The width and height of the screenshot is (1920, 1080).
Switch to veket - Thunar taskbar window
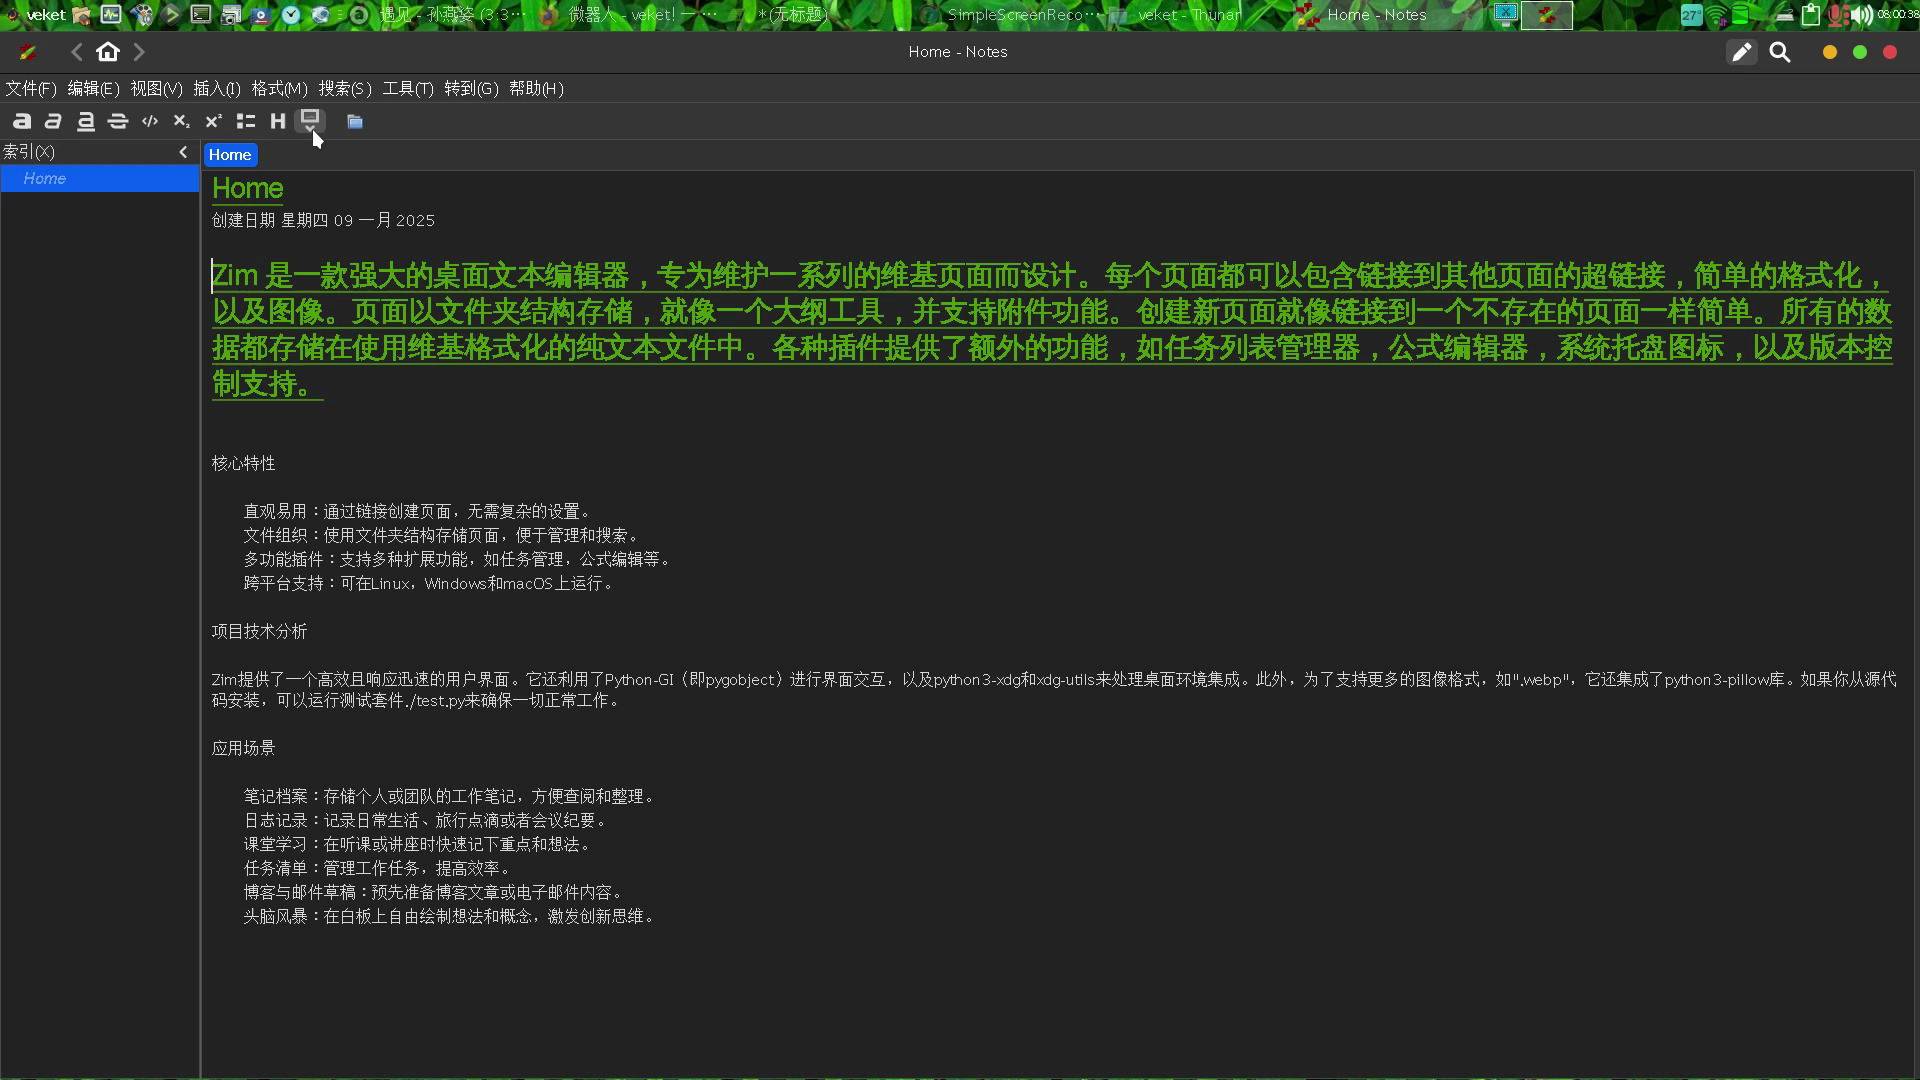coord(1176,15)
